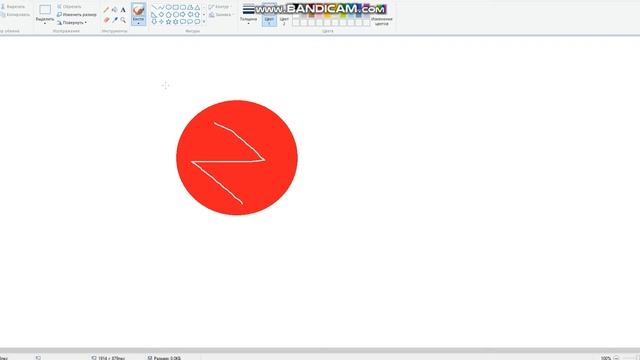Choose the Five-point star shape
Screen dimensions: 640x360
pyautogui.click(x=169, y=22)
